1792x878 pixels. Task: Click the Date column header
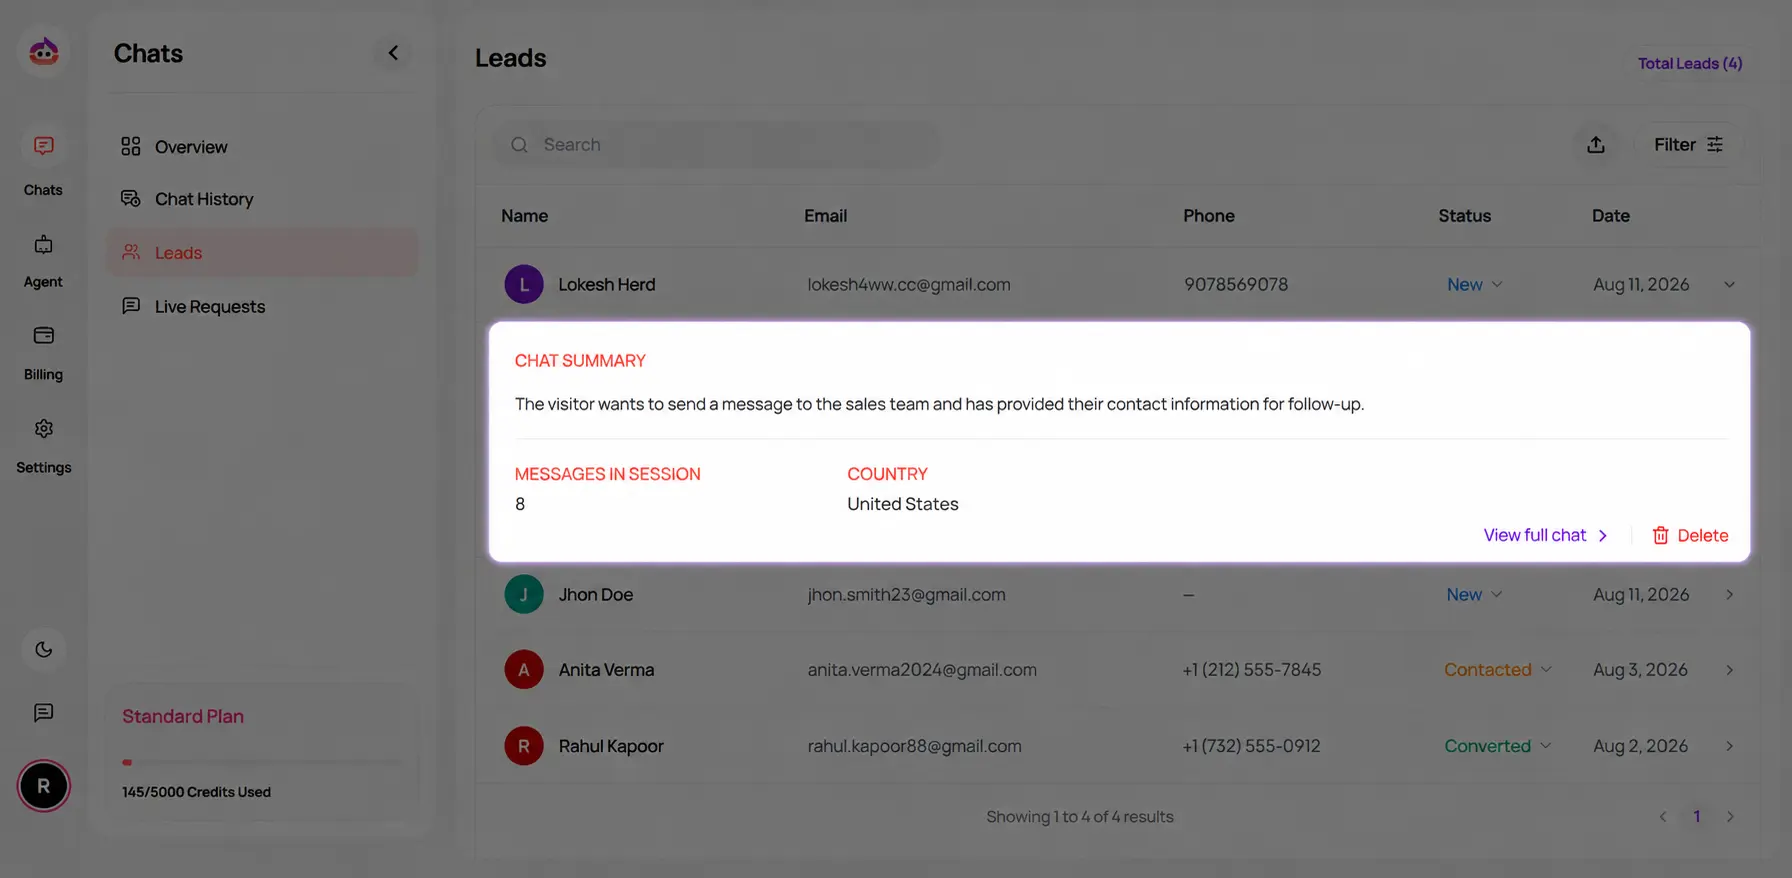1611,216
